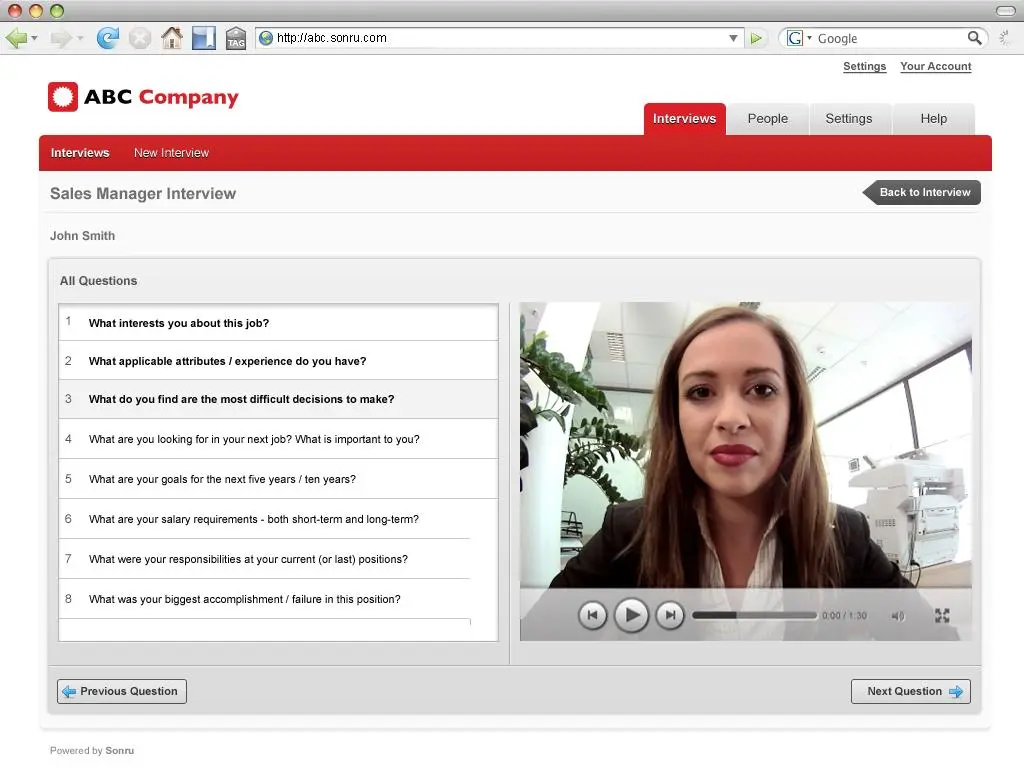Go to browser home page
The height and width of the screenshot is (770, 1024).
pos(172,38)
